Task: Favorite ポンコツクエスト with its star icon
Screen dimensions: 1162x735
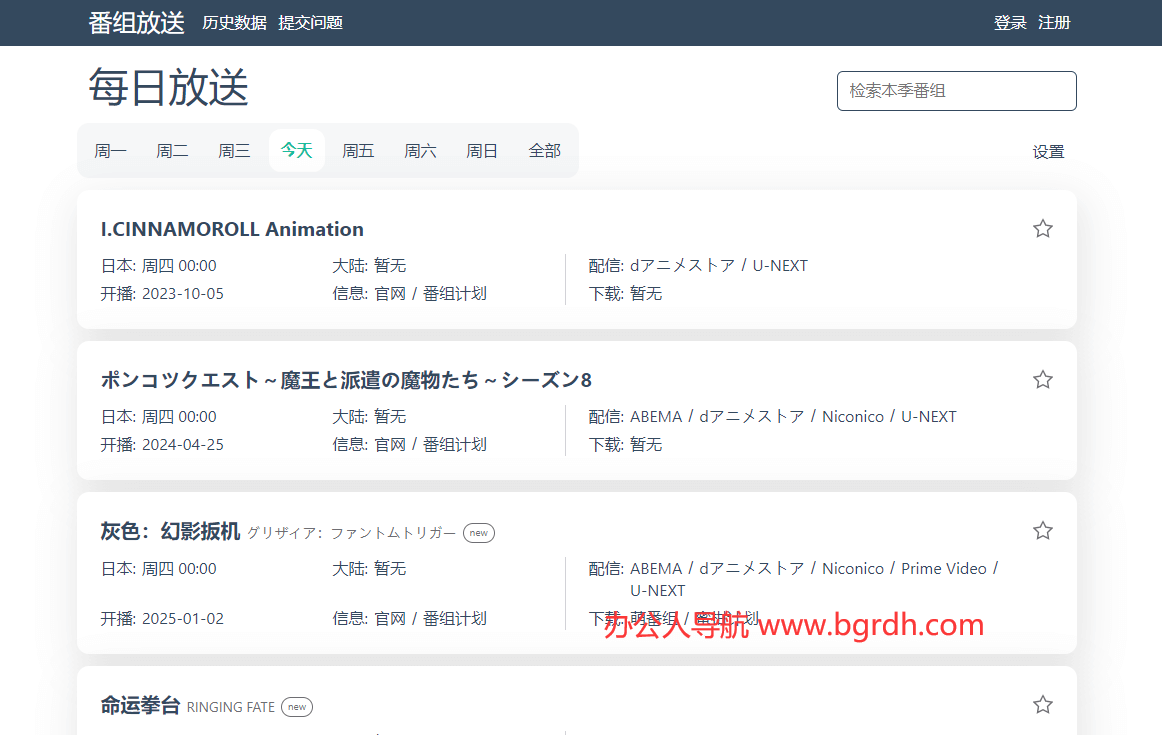Action: pyautogui.click(x=1042, y=380)
